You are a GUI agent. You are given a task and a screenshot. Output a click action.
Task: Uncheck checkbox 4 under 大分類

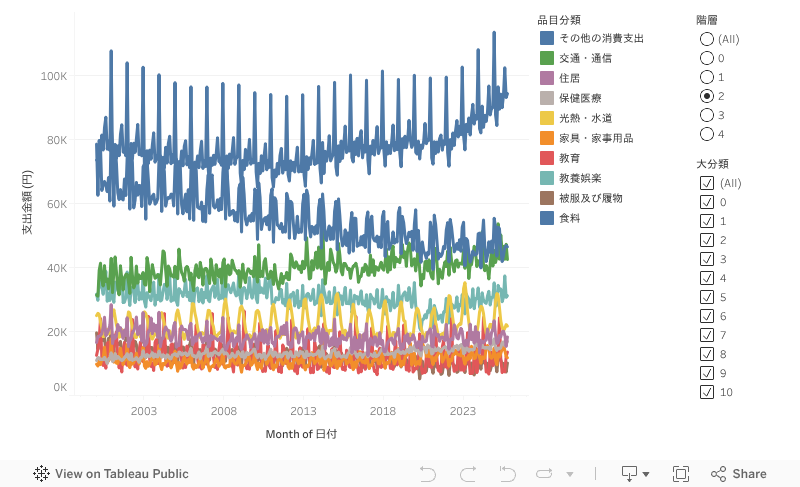coord(707,278)
